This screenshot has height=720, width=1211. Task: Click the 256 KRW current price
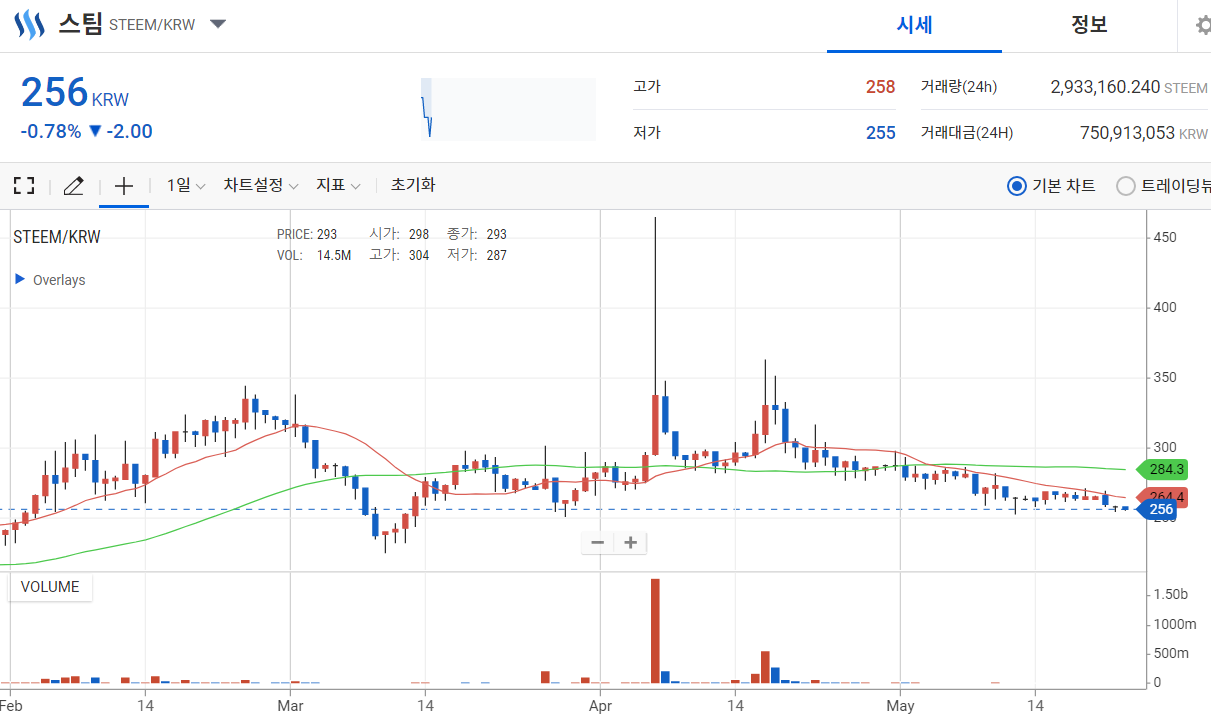tap(75, 93)
